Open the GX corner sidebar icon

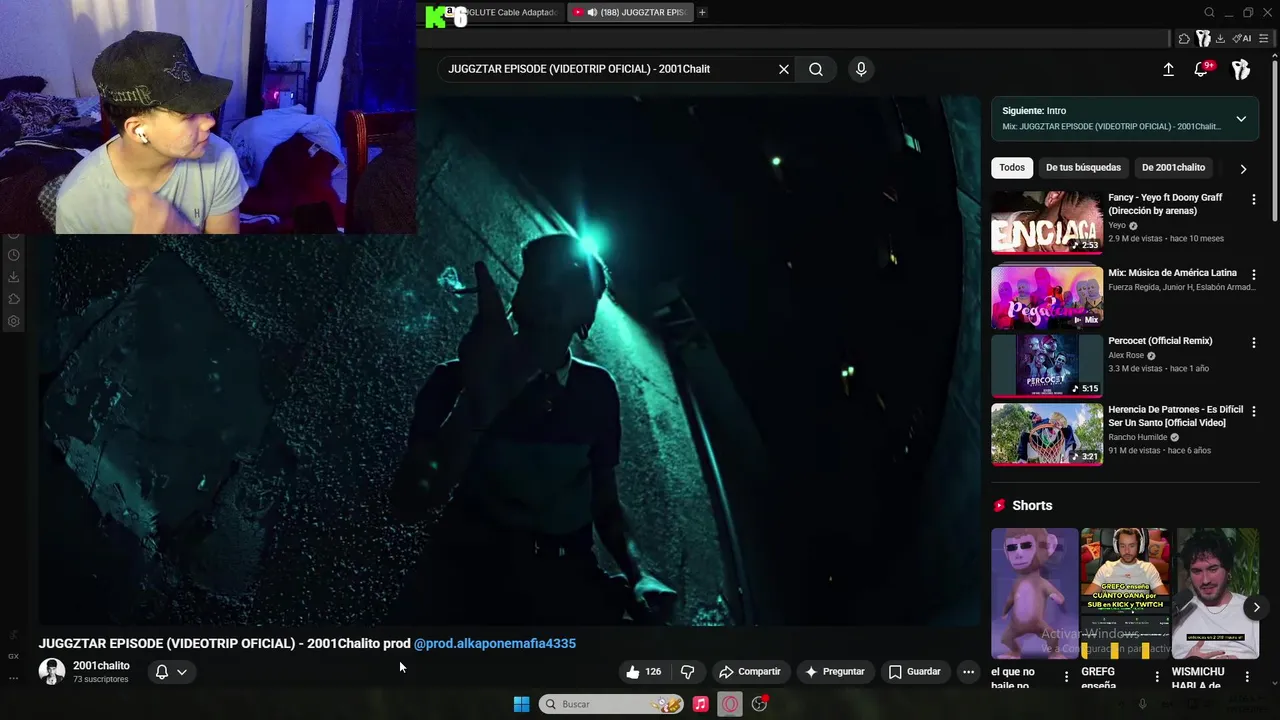tap(13, 656)
